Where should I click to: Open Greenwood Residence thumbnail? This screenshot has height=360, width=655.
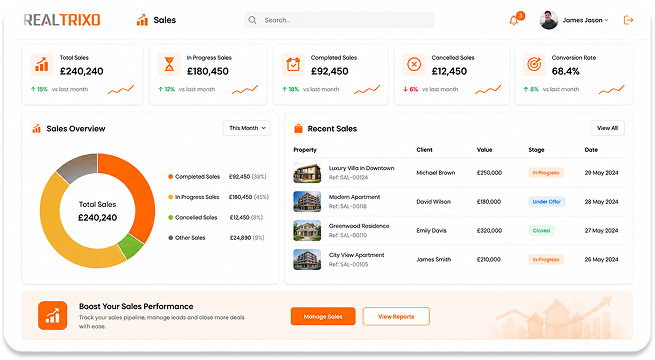click(x=307, y=231)
